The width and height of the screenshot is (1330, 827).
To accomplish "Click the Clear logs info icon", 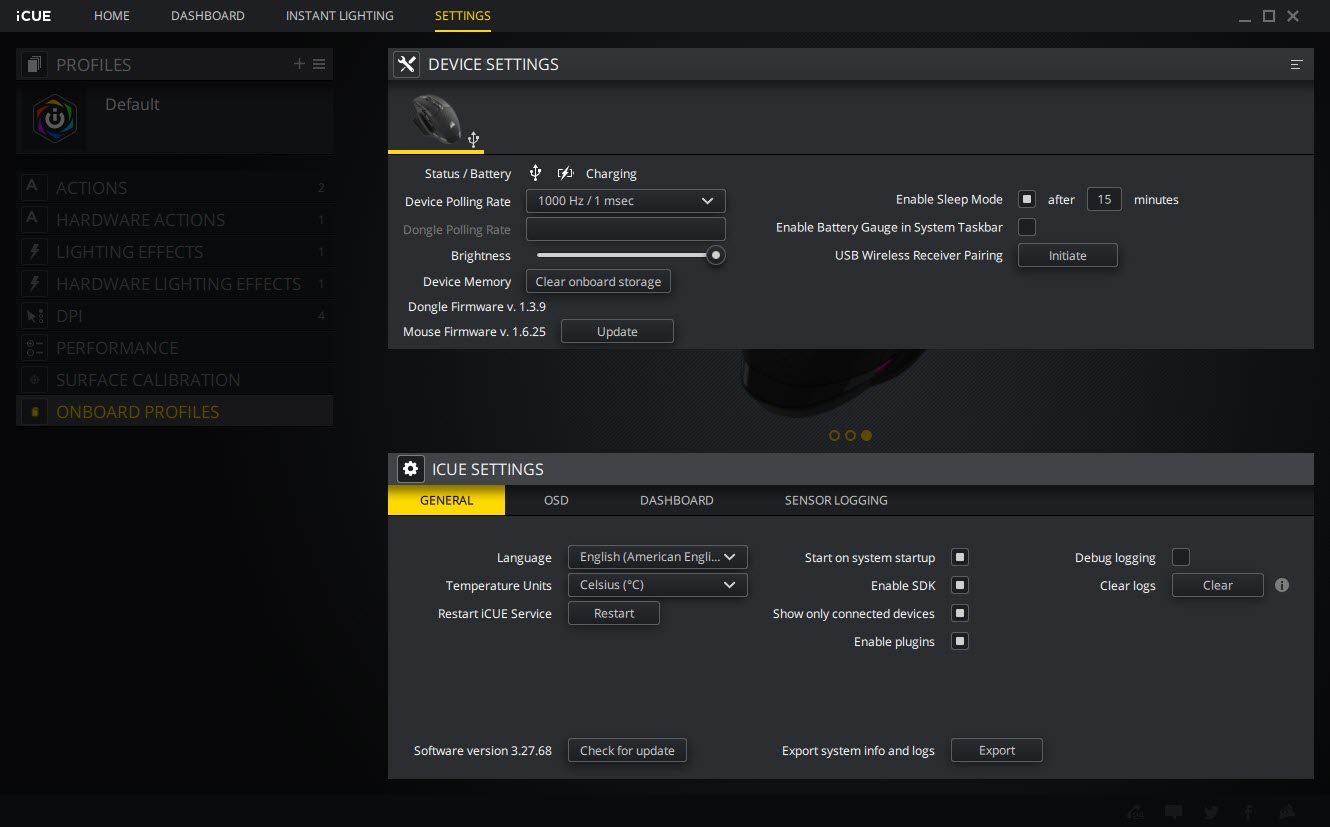I will (1282, 585).
